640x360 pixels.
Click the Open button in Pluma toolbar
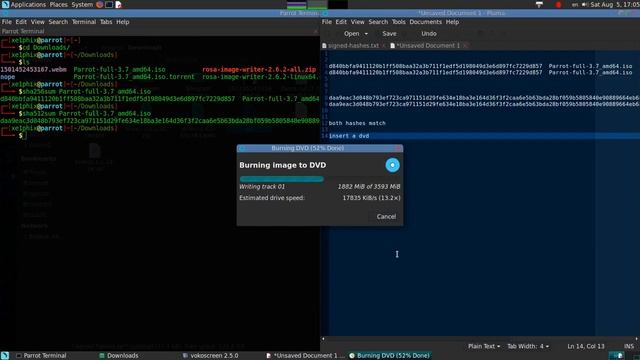tap(351, 34)
